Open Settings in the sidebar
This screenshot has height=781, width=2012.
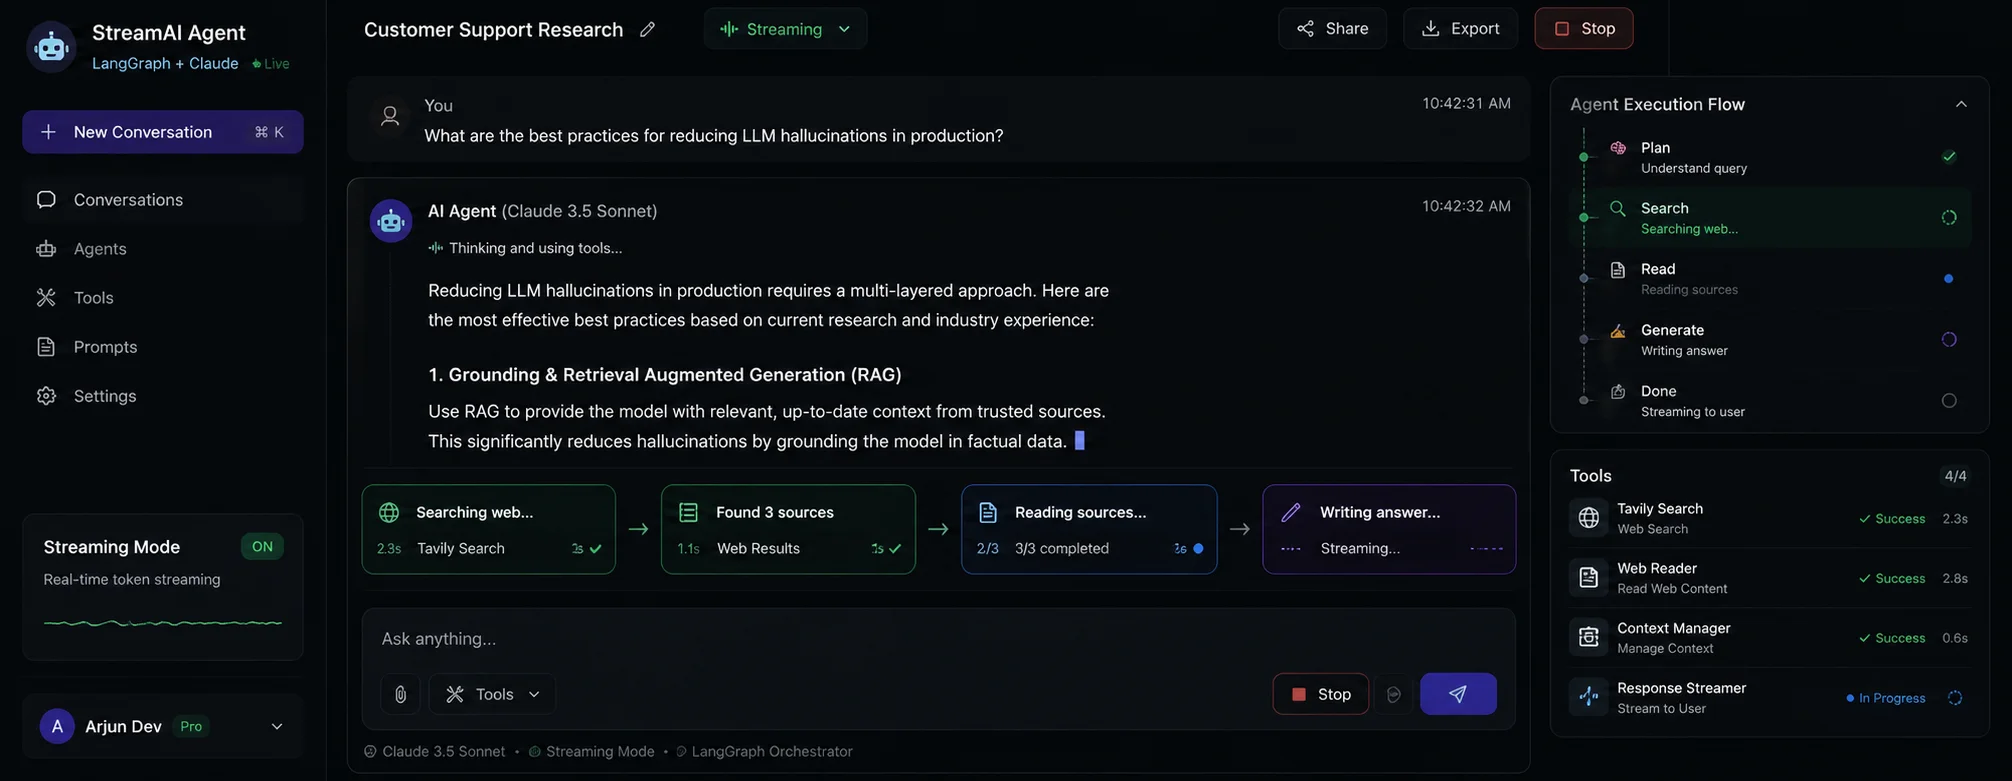[x=163, y=396]
